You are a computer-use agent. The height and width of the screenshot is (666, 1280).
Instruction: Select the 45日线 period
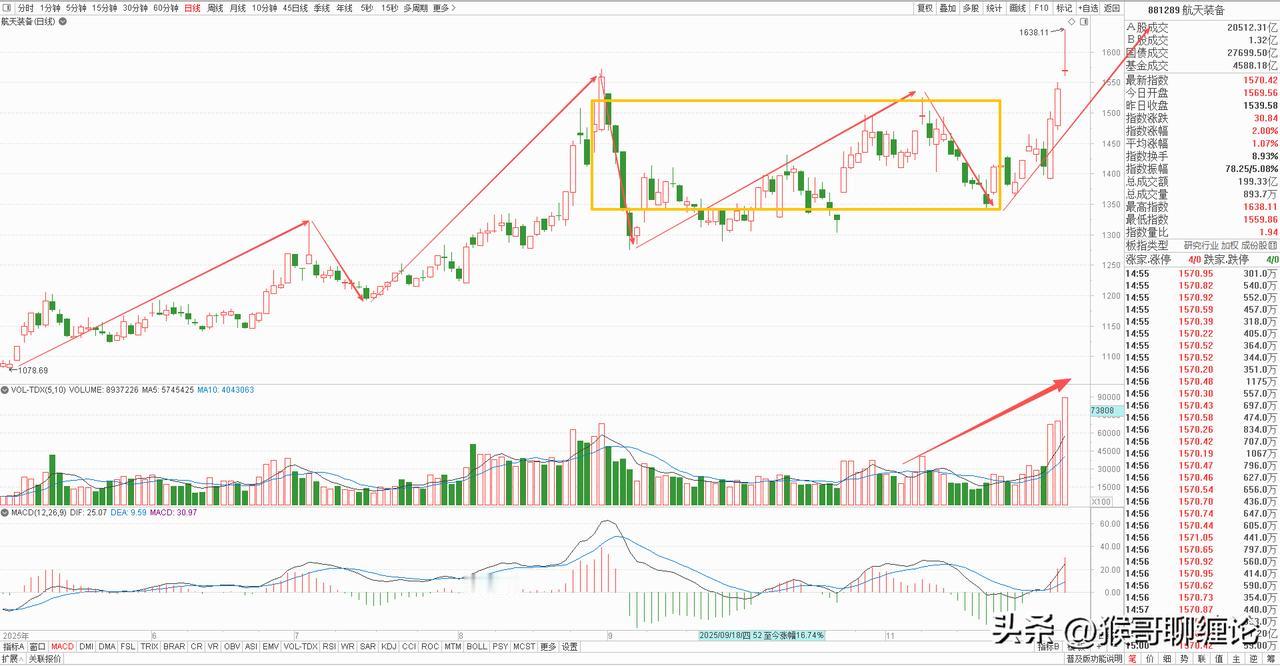click(x=295, y=8)
